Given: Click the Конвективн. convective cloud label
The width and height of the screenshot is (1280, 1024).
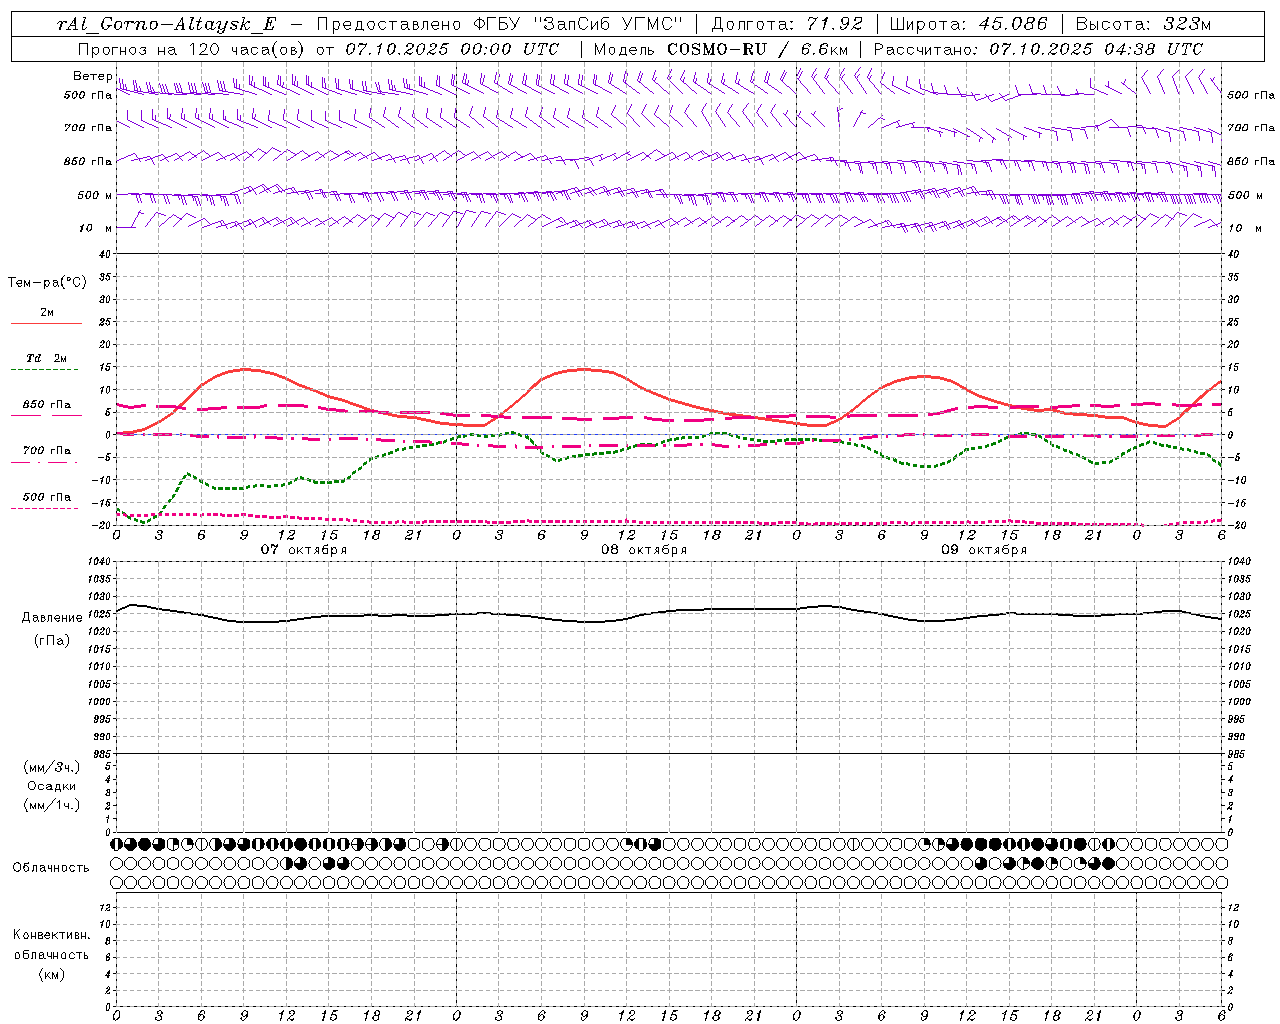Looking at the screenshot, I should pyautogui.click(x=51, y=935).
